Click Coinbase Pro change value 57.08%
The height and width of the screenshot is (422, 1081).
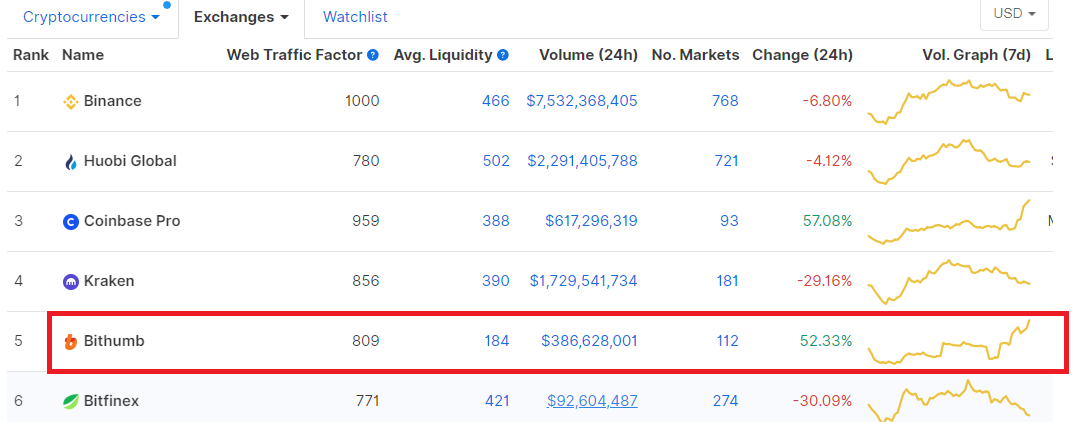[827, 221]
